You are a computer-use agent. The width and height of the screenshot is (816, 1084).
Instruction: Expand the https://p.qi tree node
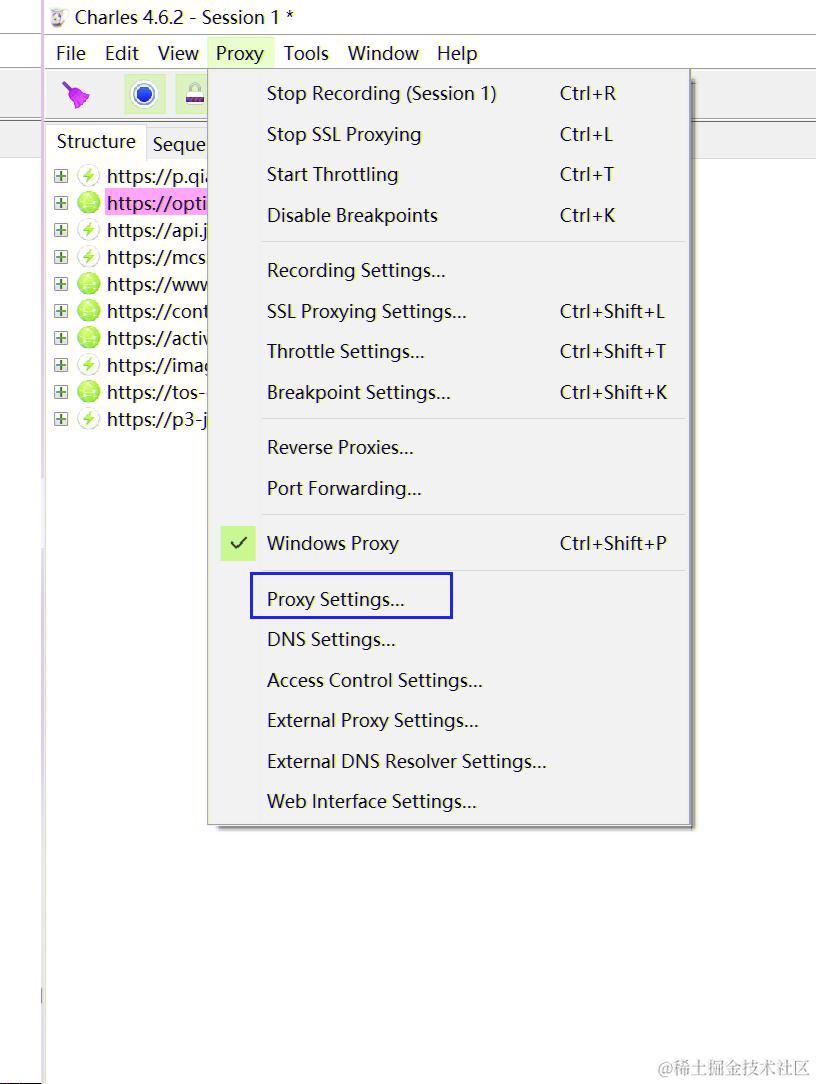[x=61, y=176]
